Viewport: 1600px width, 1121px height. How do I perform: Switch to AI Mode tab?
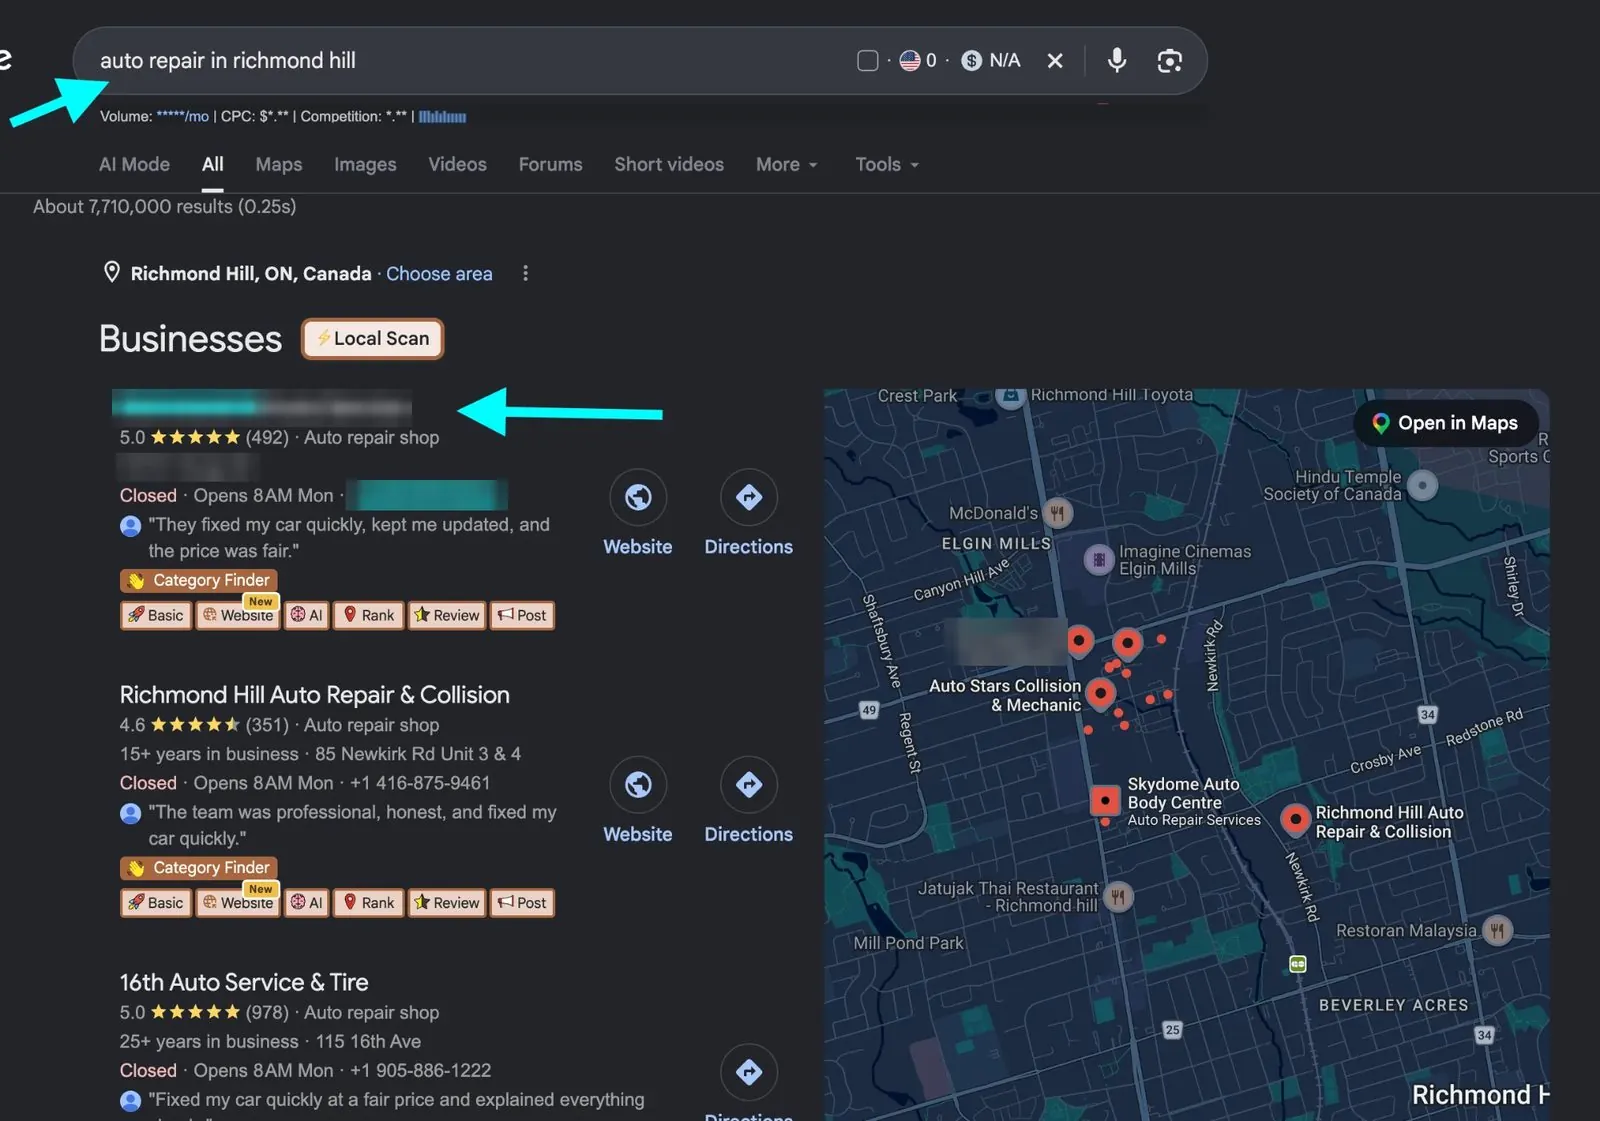134,164
